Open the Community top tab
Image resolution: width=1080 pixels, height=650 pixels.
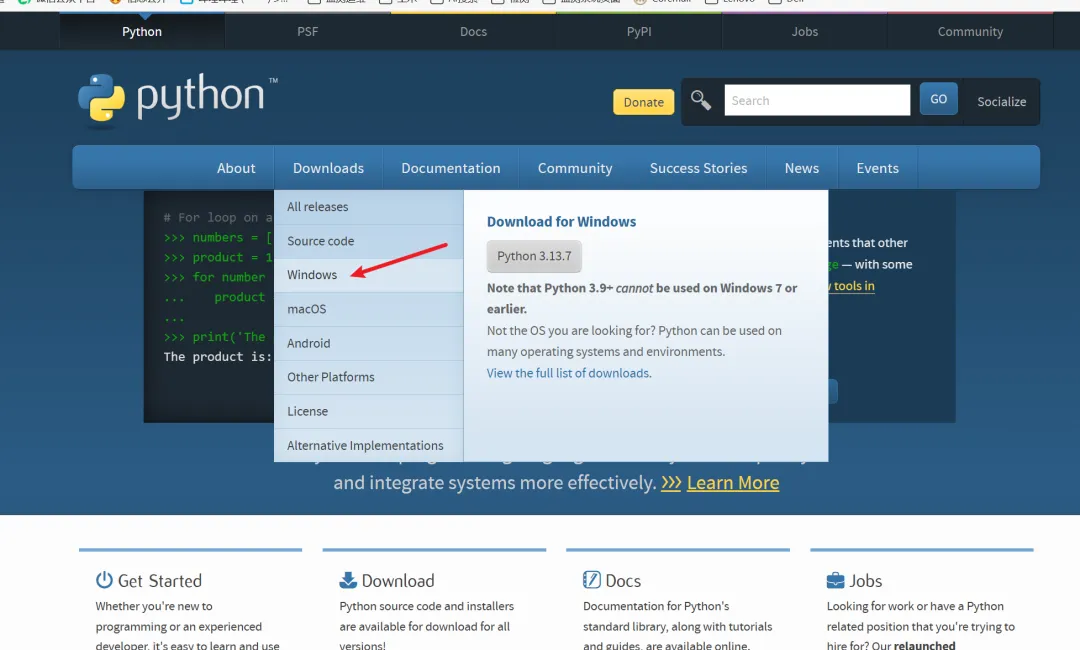point(970,32)
